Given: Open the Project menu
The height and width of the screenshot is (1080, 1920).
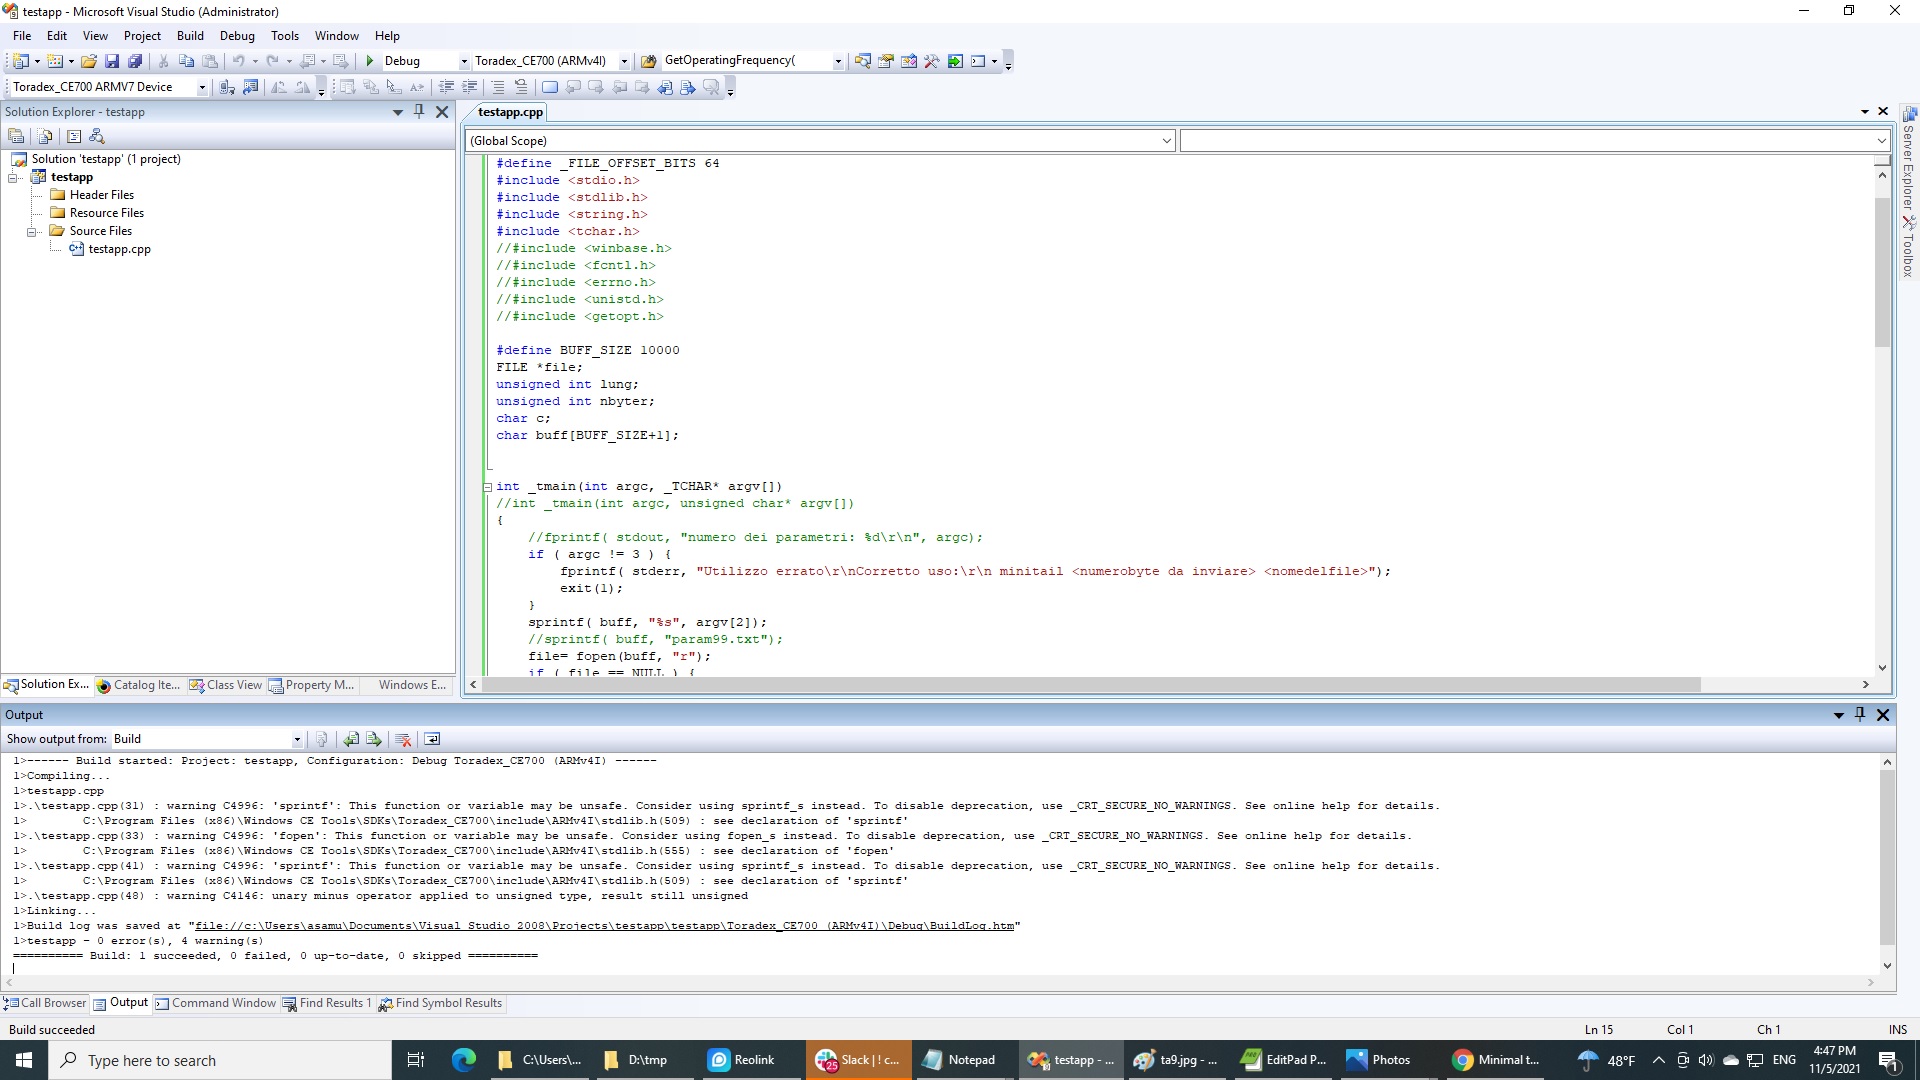Looking at the screenshot, I should point(142,35).
